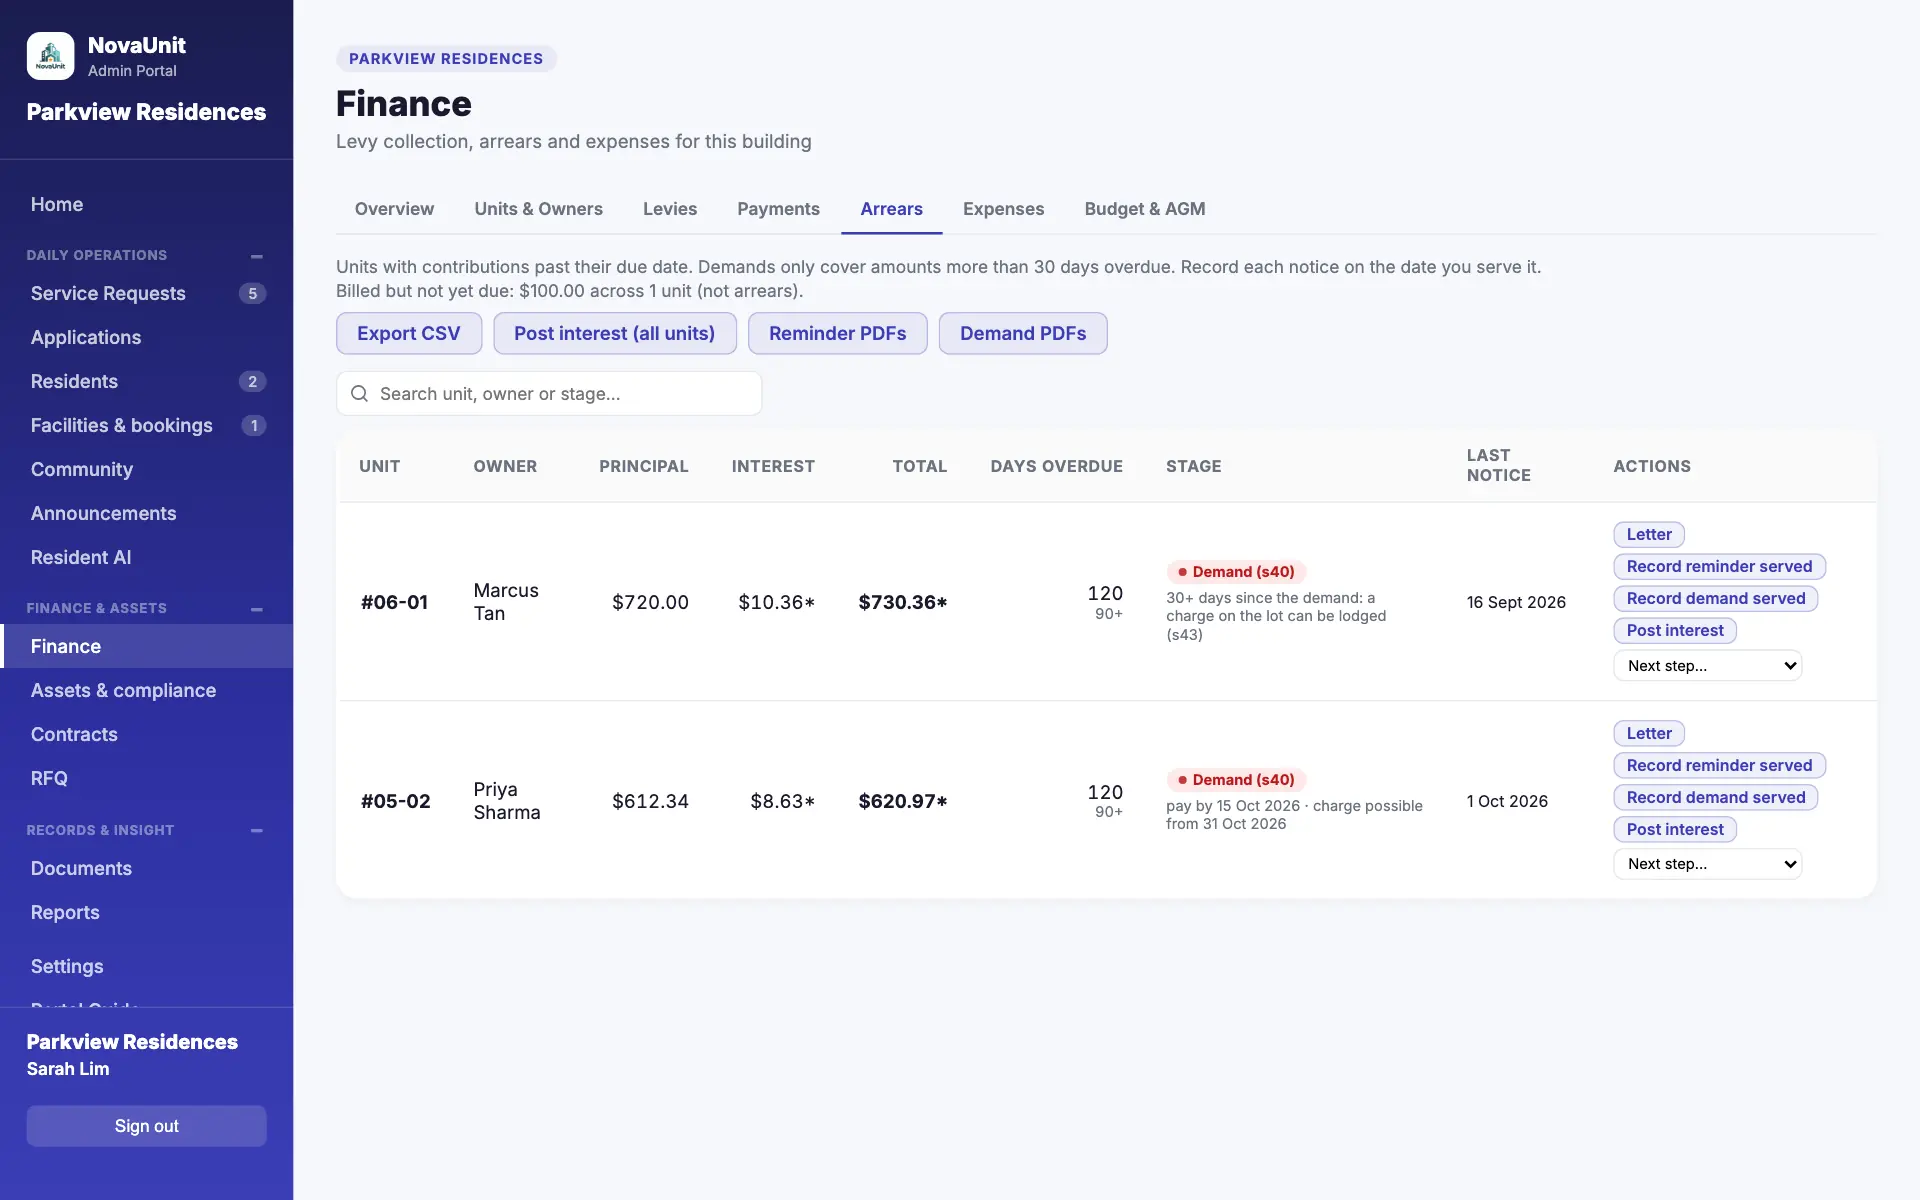Click the Export CSV button

409,333
